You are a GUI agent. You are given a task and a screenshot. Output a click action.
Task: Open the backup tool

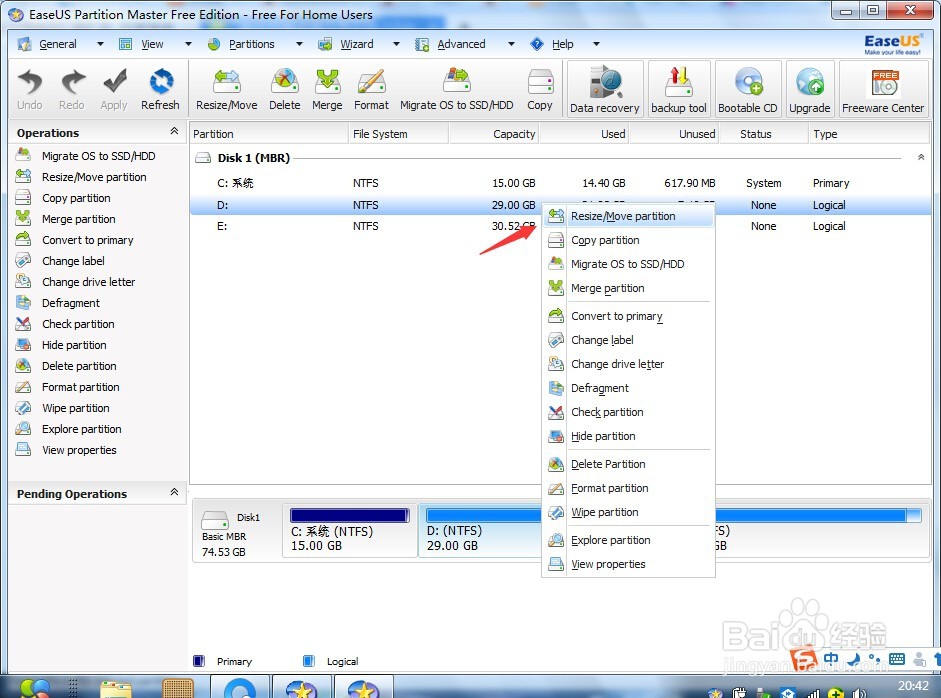click(679, 89)
